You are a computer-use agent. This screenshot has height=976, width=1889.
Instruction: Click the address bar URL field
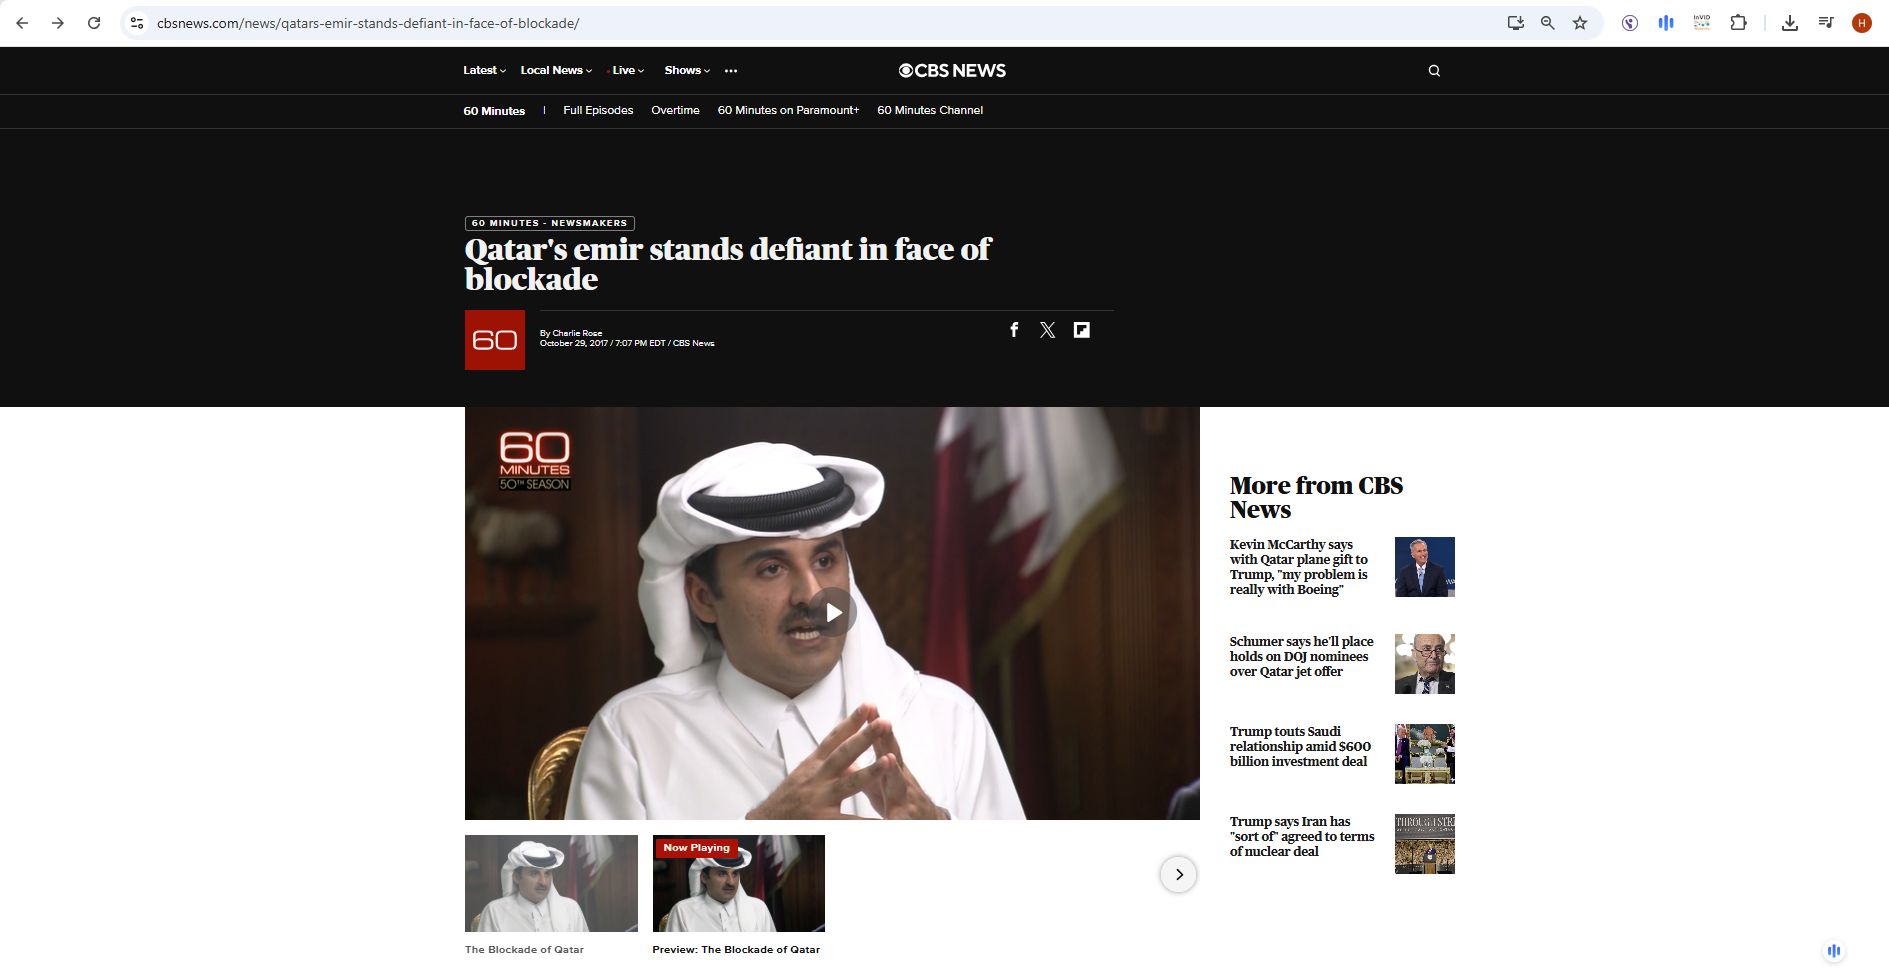820,23
